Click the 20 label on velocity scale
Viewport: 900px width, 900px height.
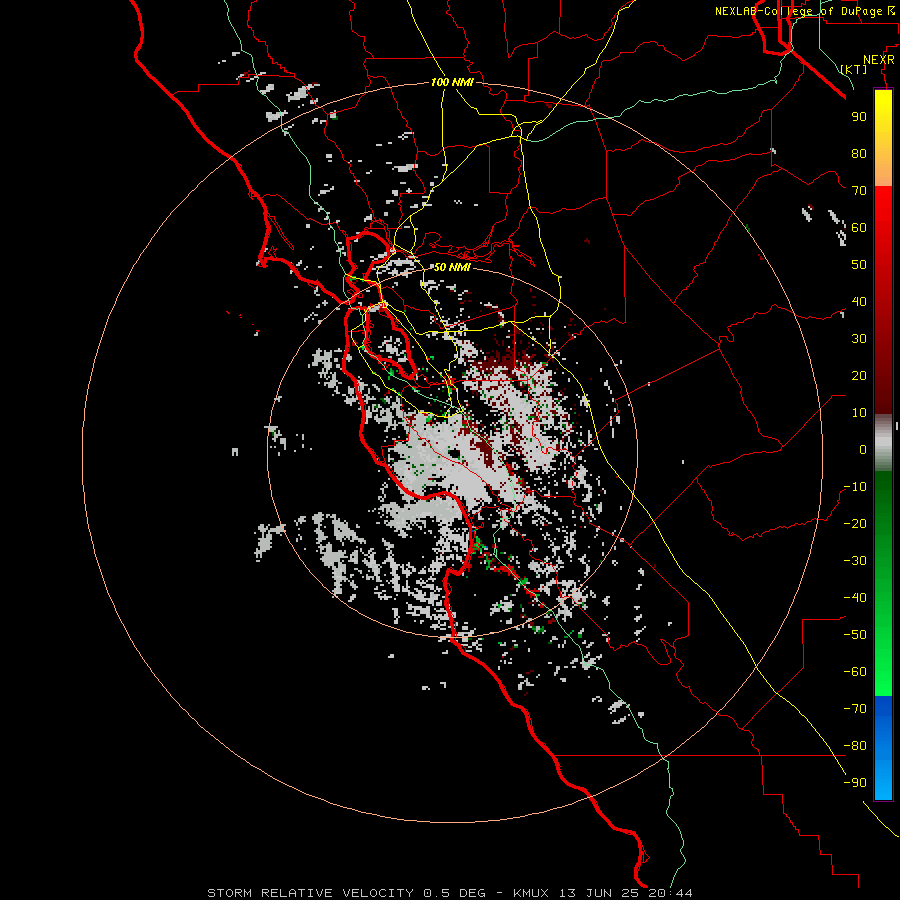click(859, 376)
